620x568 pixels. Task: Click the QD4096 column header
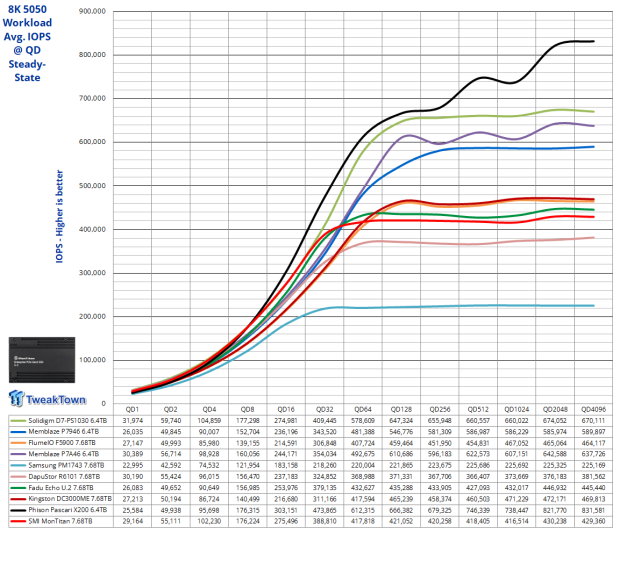coord(594,409)
